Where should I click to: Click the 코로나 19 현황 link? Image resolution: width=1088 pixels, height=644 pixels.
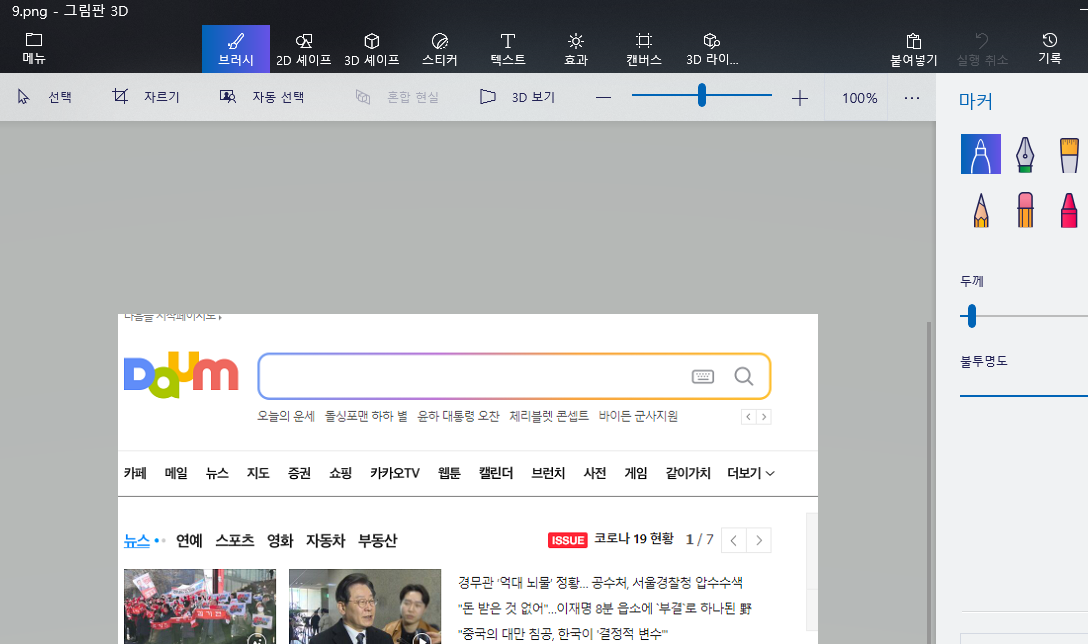point(634,539)
